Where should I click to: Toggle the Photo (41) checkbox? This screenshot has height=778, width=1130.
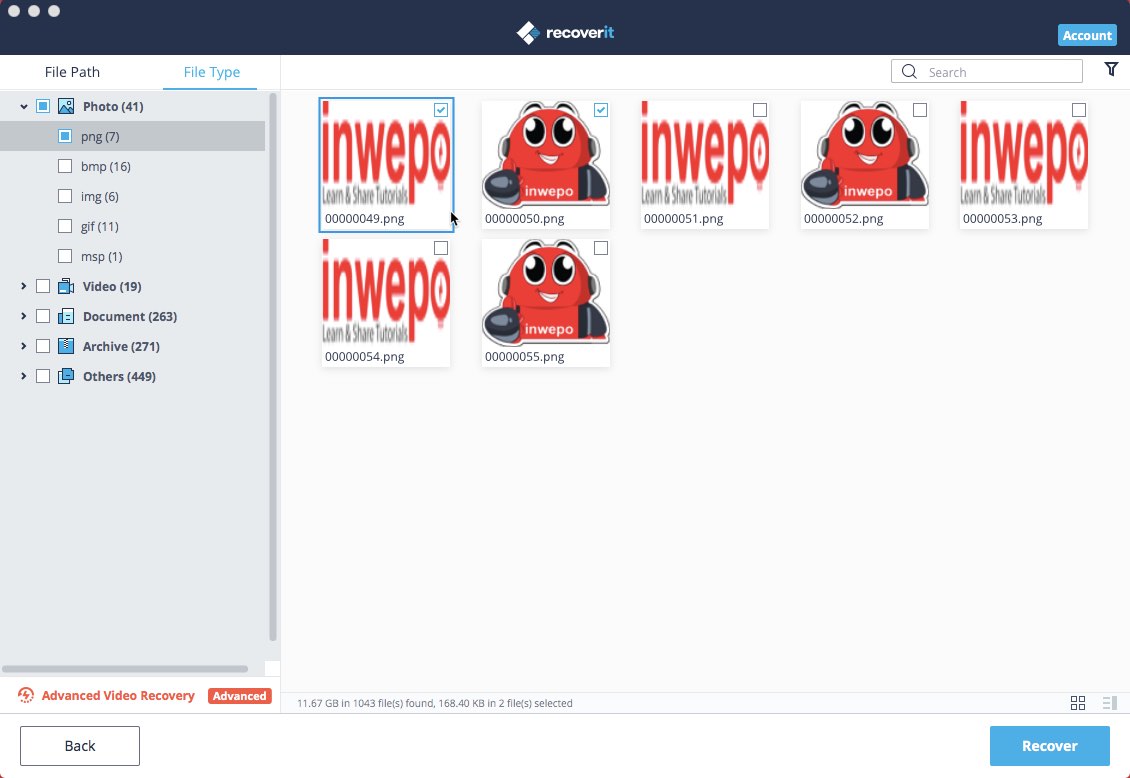pyautogui.click(x=43, y=107)
